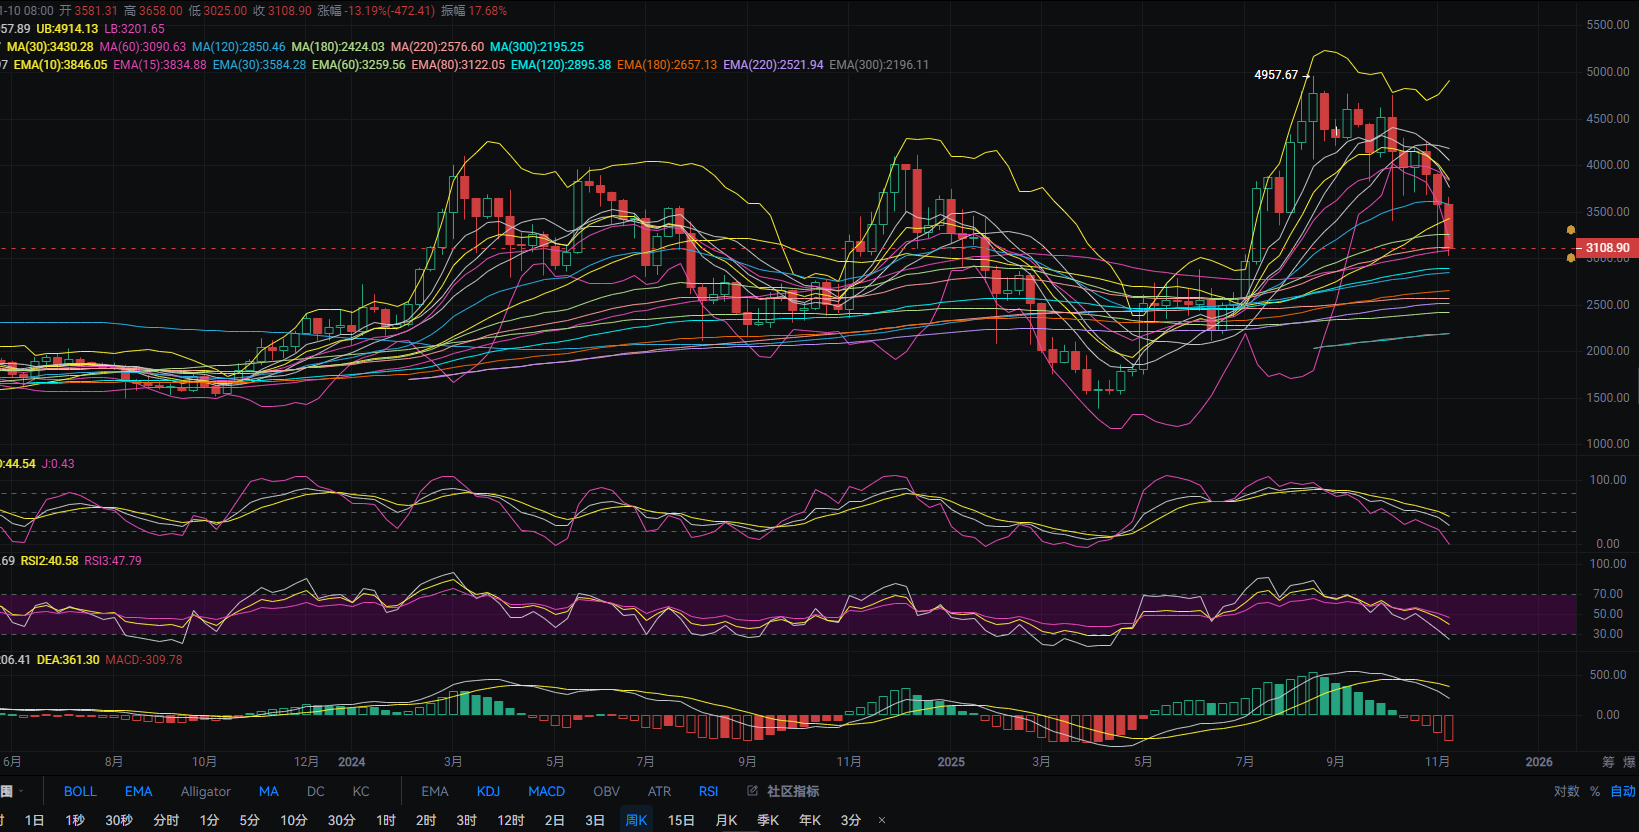Choose the 30分 timeframe

pos(341,820)
